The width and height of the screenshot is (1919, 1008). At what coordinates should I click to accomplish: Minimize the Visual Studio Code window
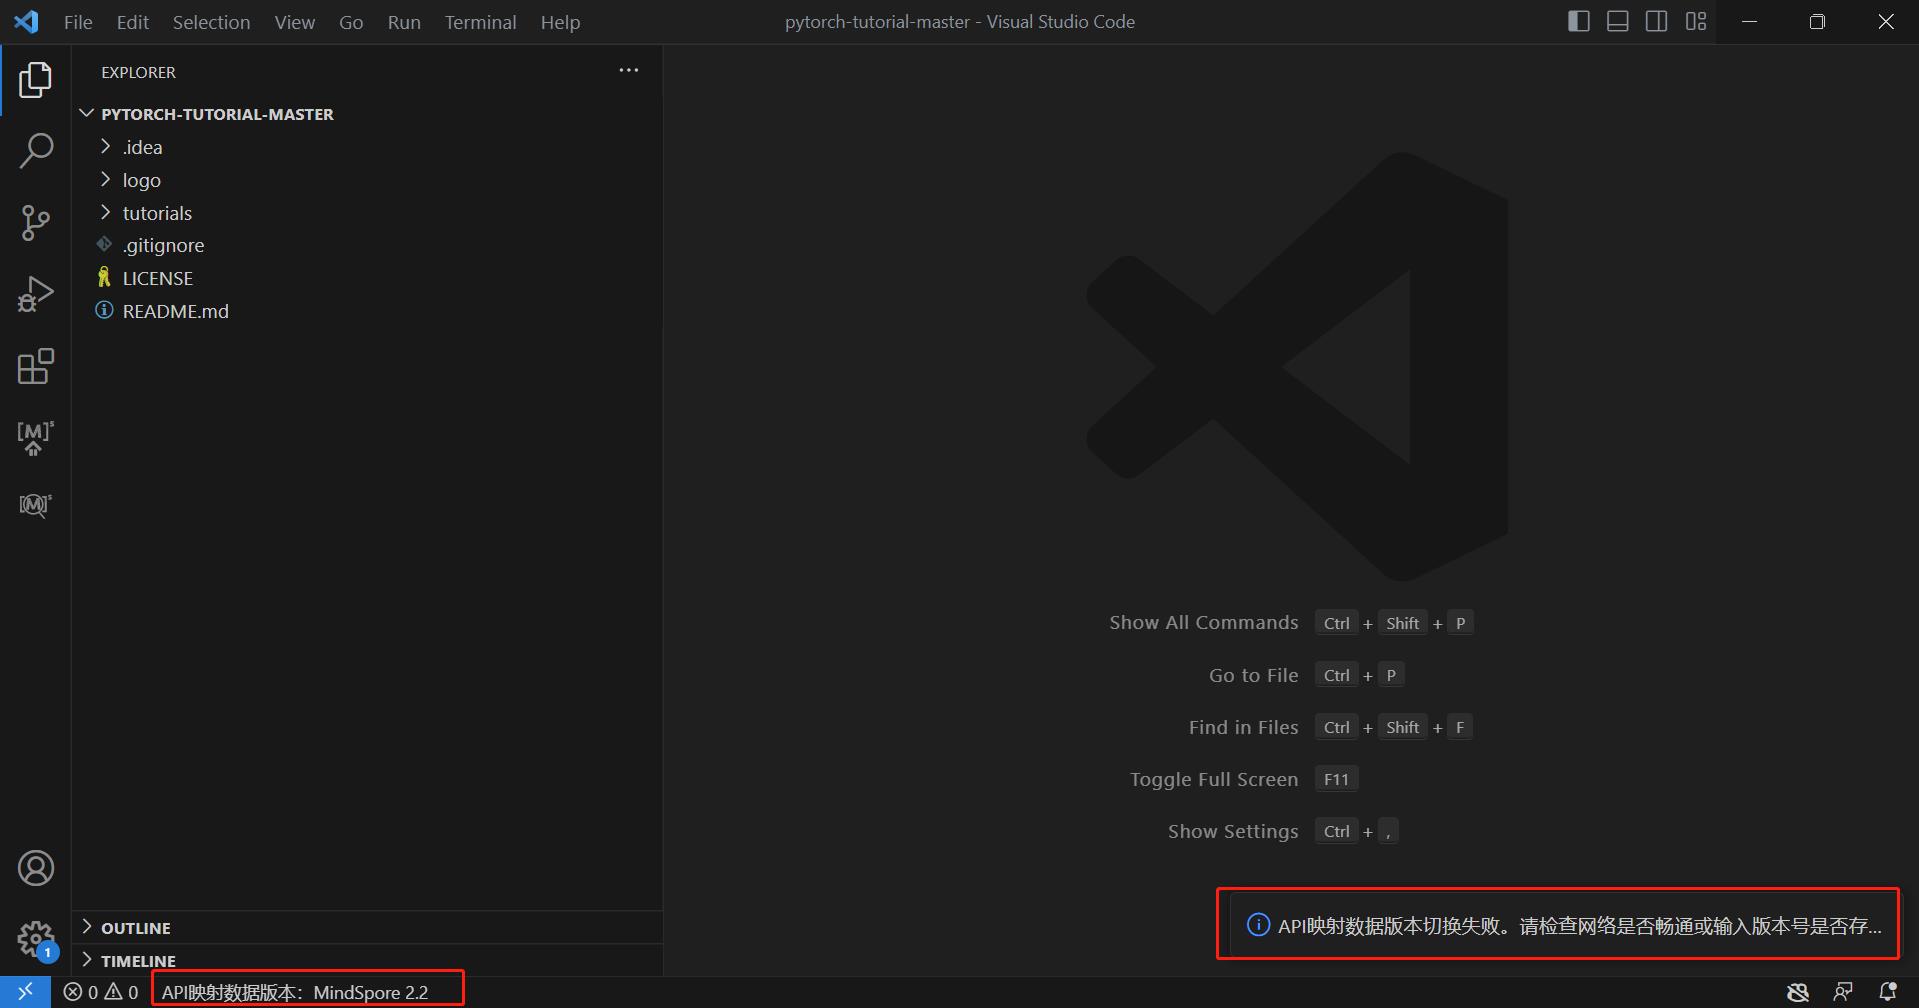(1749, 21)
